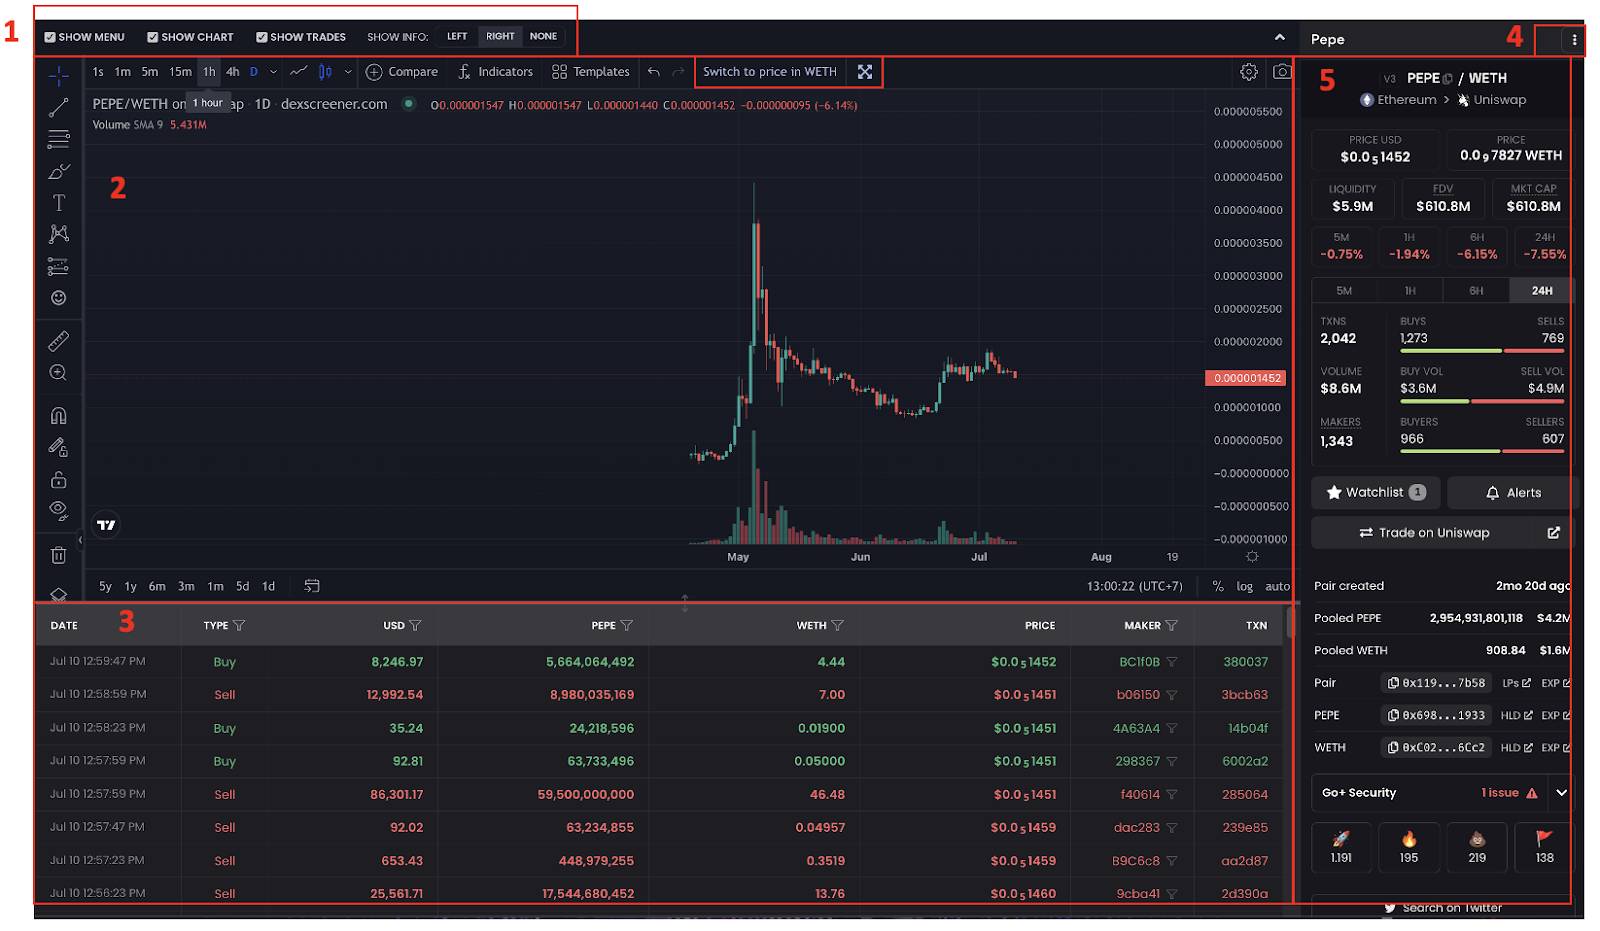Viewport: 1600px width, 931px height.
Task: Switch the stats panel to 6H tab
Action: coord(1476,291)
